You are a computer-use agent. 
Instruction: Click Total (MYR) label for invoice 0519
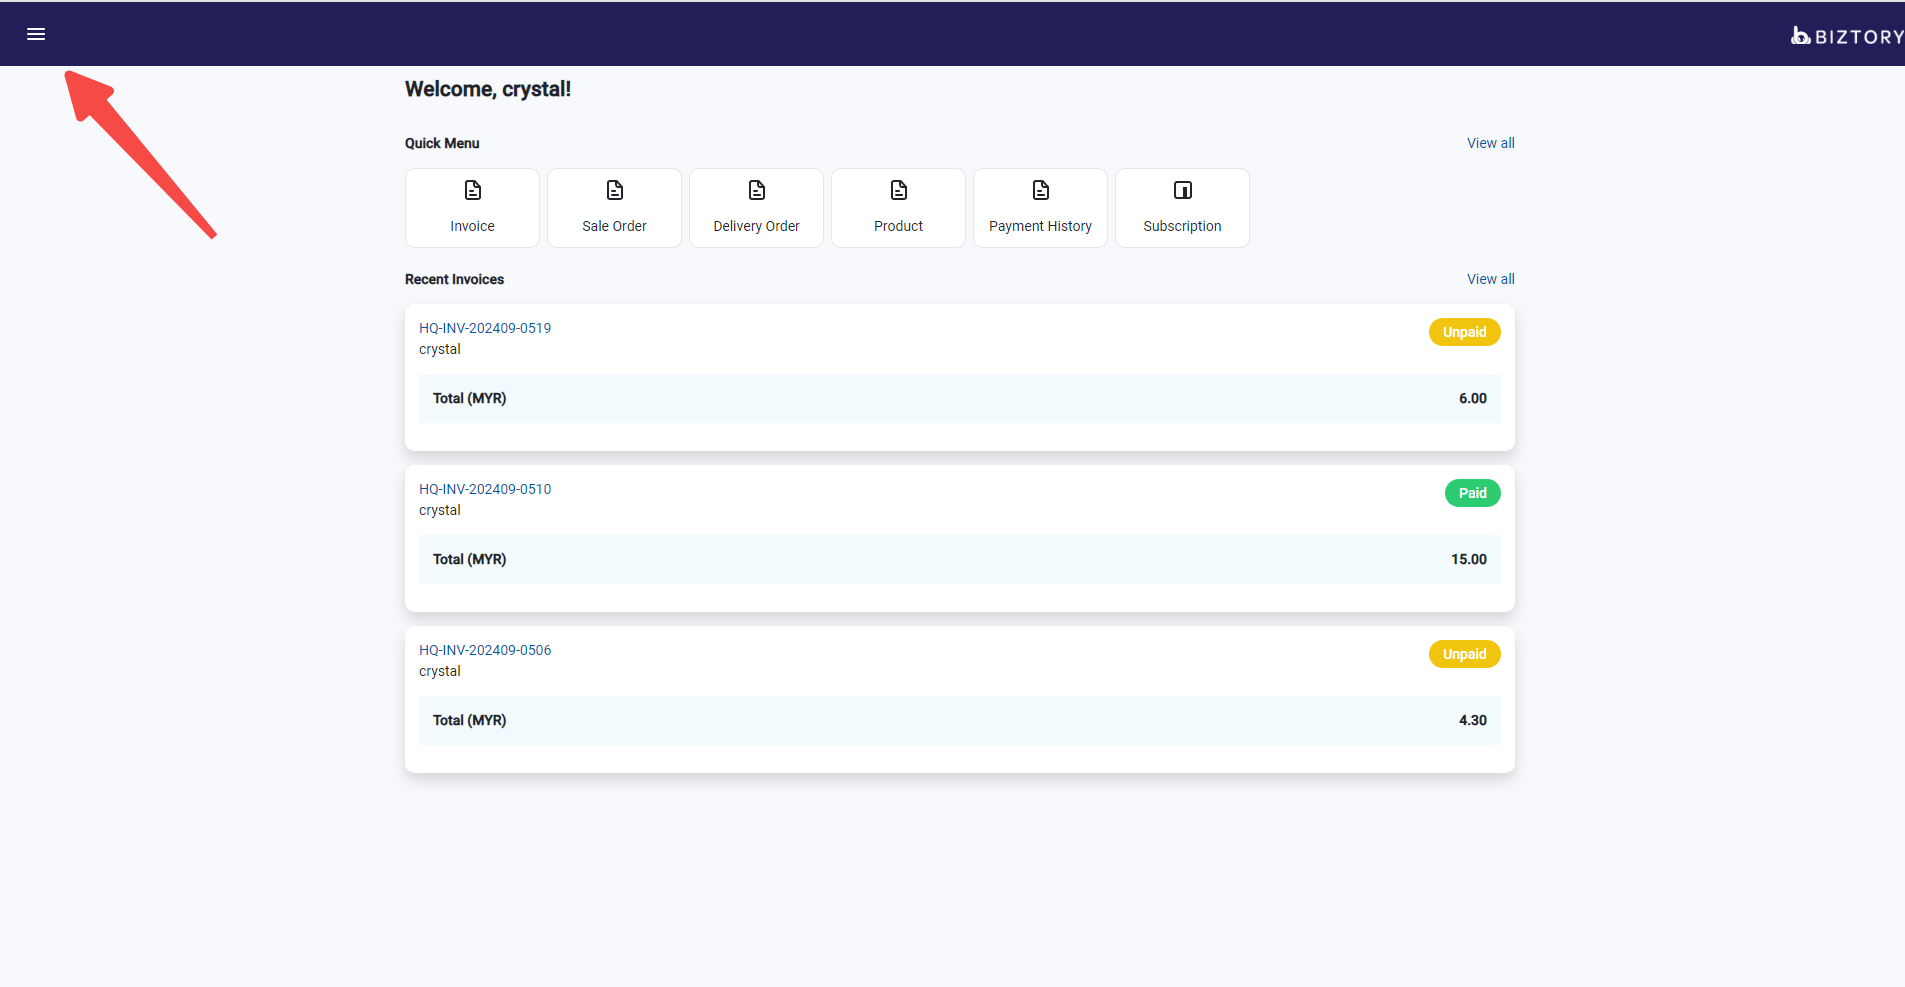click(469, 398)
